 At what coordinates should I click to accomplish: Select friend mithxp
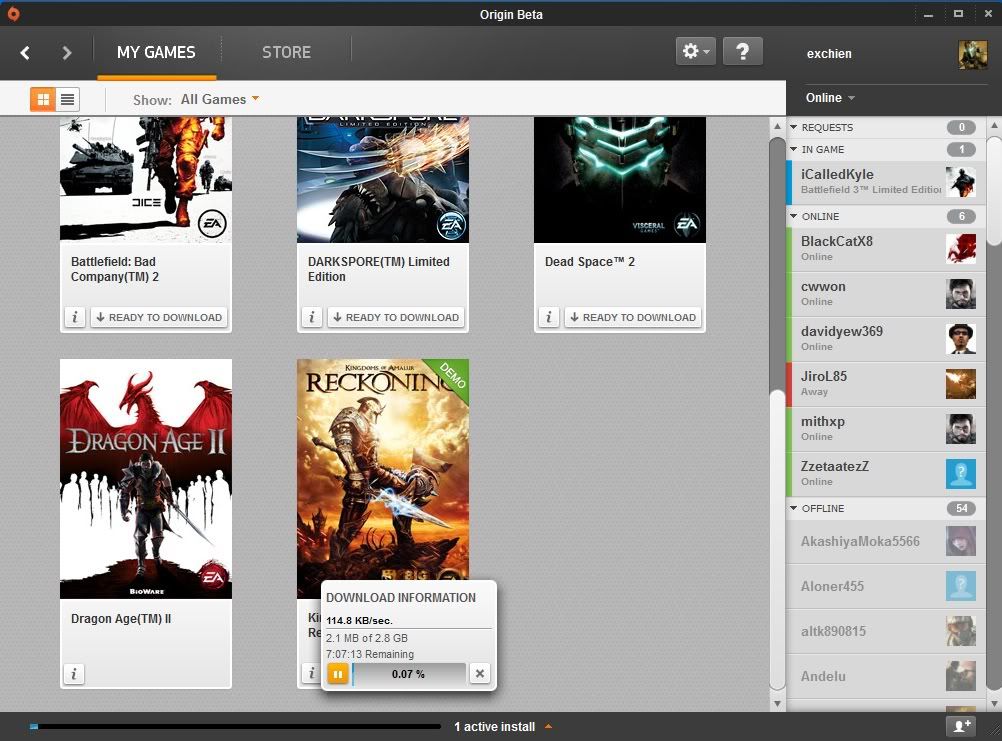[x=885, y=429]
